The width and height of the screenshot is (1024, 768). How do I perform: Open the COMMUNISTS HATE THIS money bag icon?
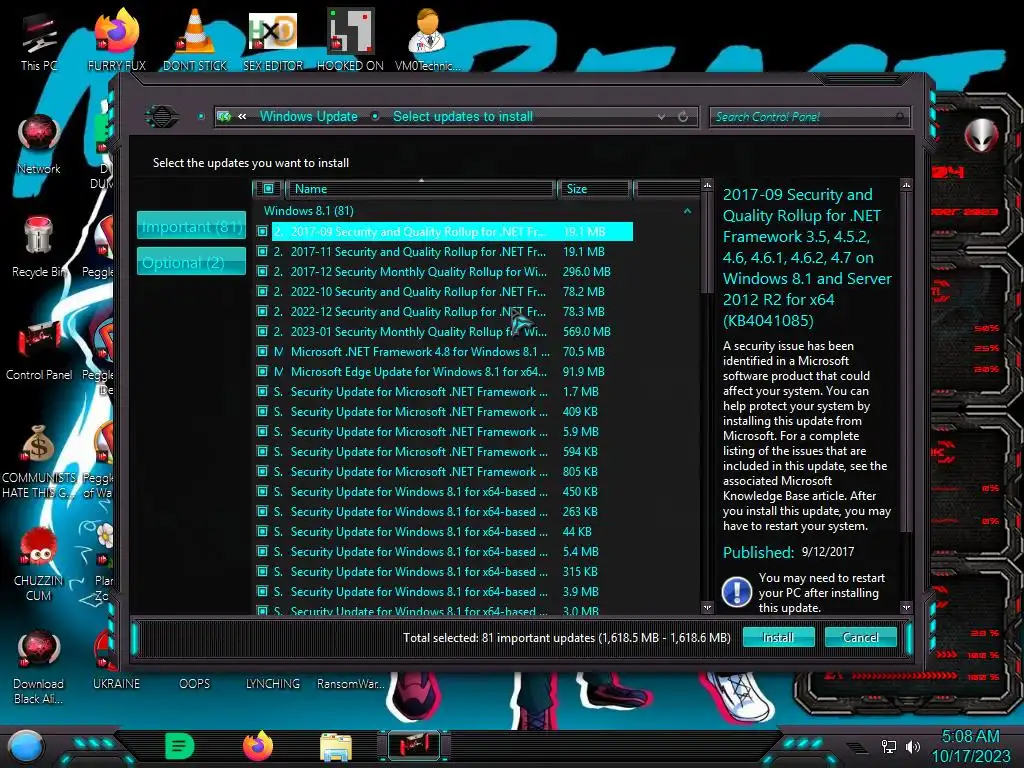pos(39,462)
